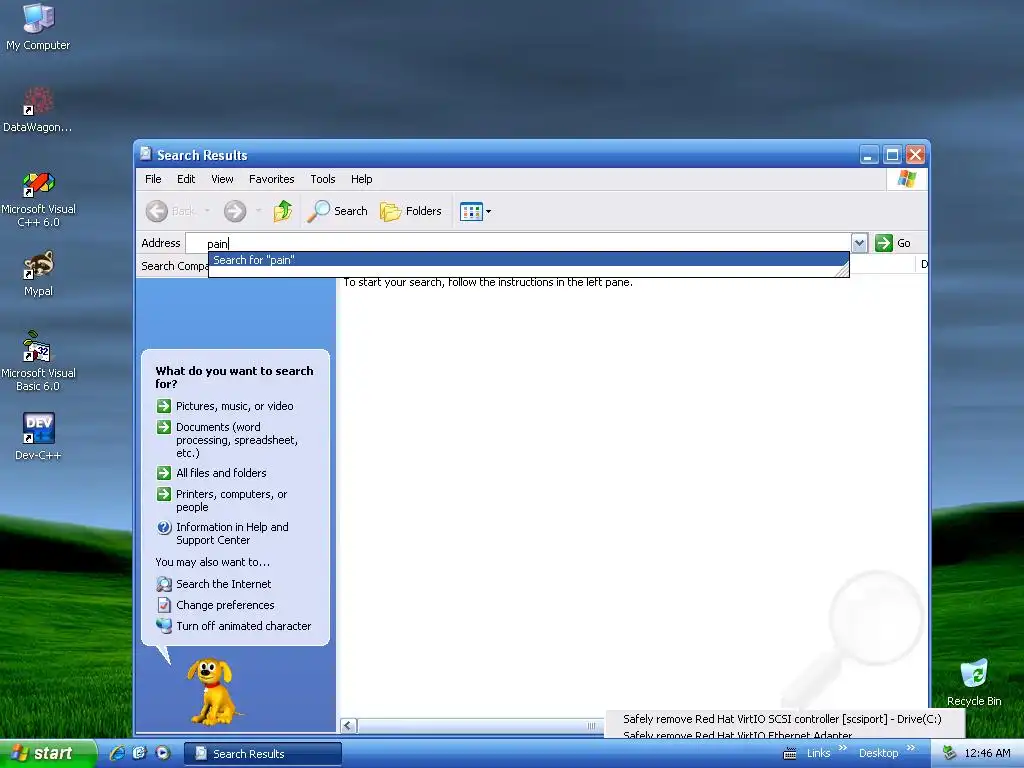
Task: Select the Search for "pain" suggestion
Action: pos(528,260)
